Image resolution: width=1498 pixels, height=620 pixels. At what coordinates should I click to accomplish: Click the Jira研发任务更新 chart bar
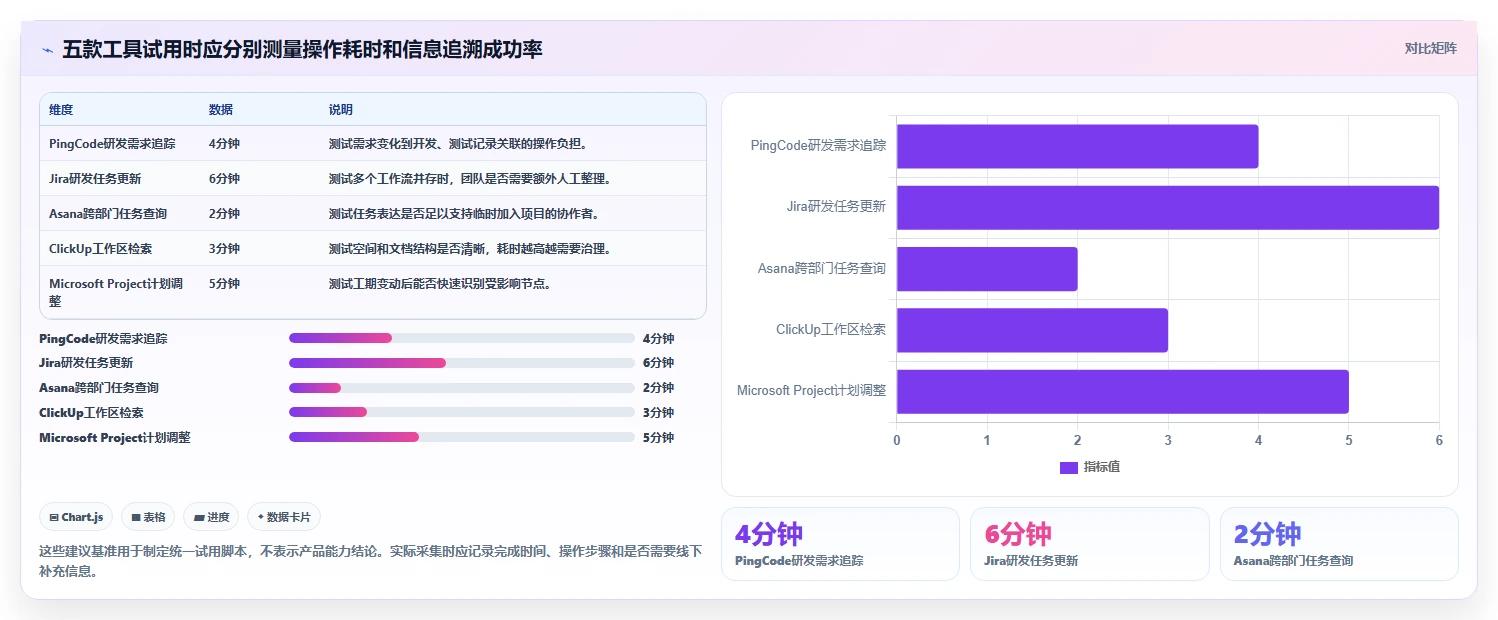(1167, 207)
